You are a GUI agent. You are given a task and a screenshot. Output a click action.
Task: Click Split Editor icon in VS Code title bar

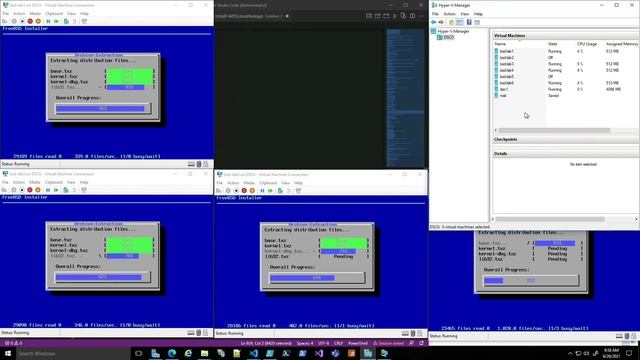pyautogui.click(x=413, y=16)
